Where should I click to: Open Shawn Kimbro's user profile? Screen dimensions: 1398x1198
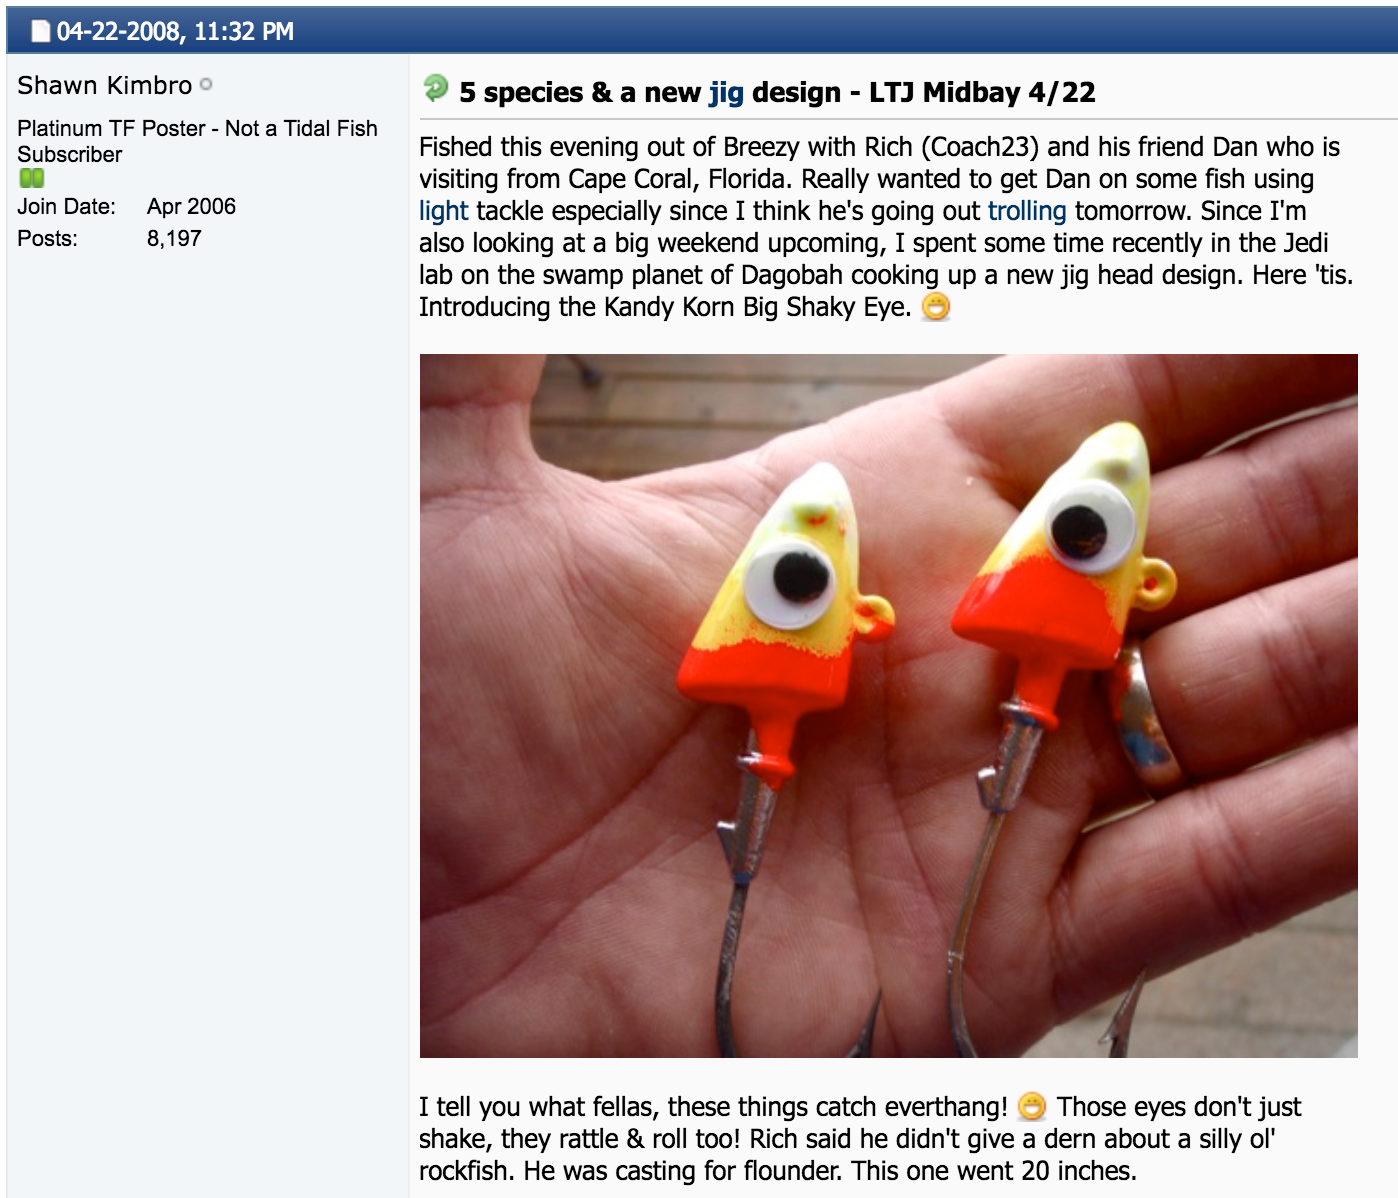(104, 85)
